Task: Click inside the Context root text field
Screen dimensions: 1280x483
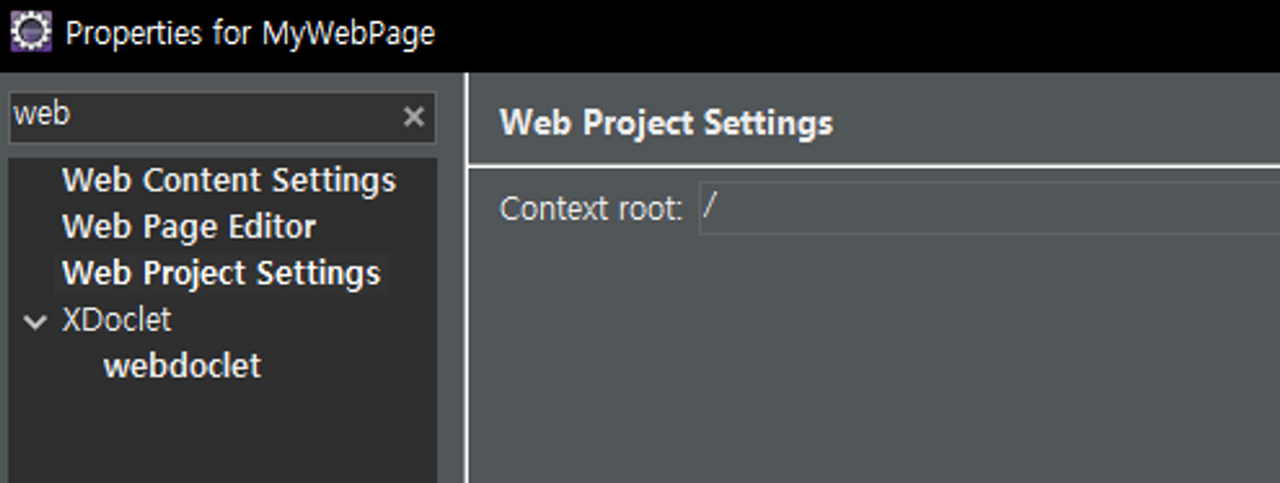Action: (989, 208)
